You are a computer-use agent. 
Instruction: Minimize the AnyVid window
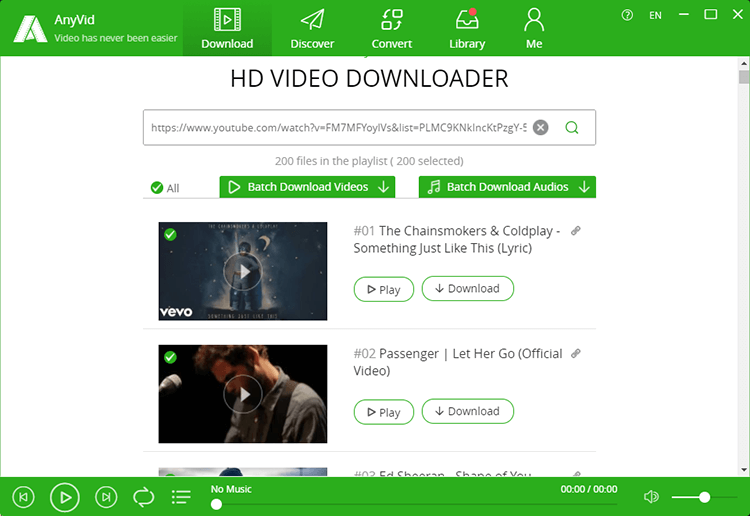(684, 15)
